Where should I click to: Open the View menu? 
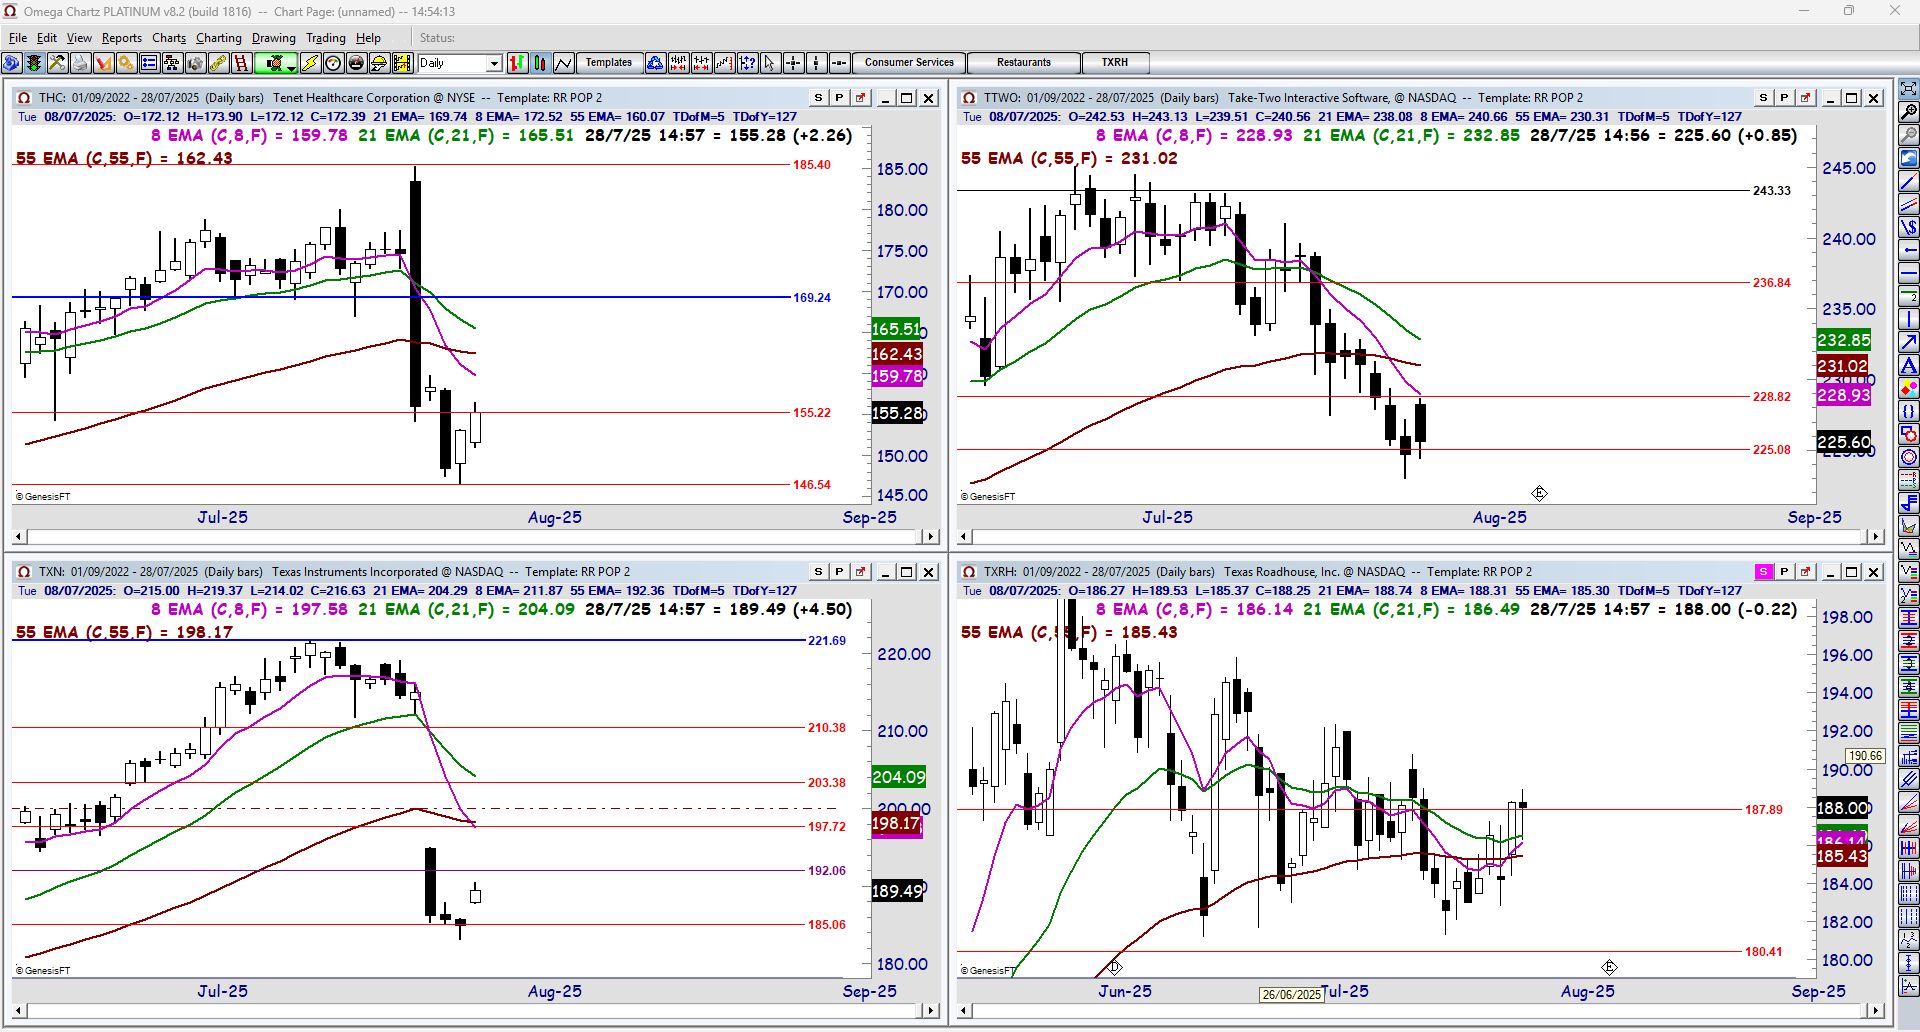coord(79,38)
